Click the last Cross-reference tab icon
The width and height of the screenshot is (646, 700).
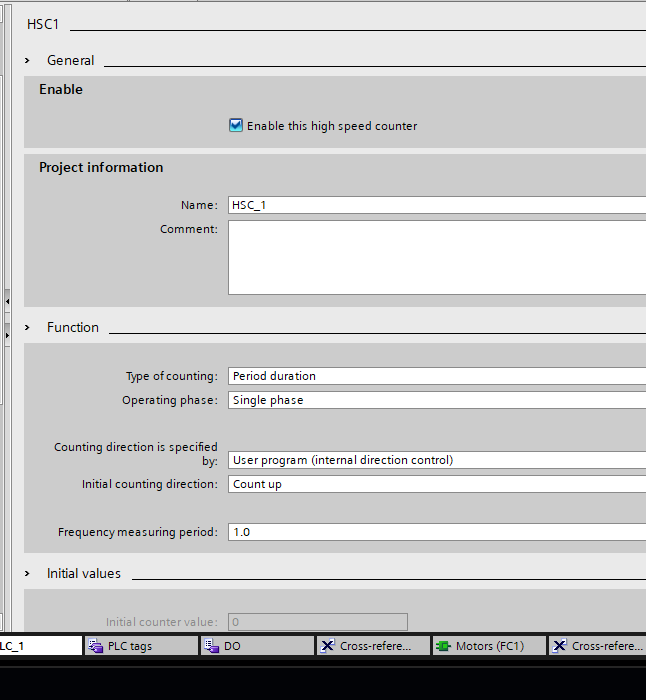[560, 646]
